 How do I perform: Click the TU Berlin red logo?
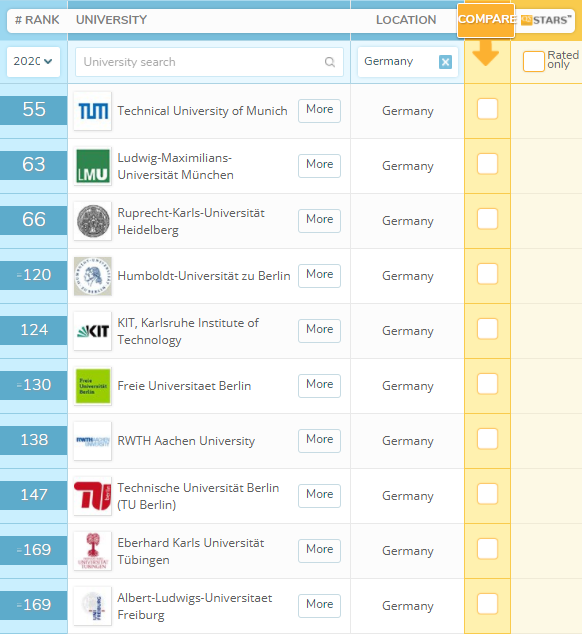[93, 496]
